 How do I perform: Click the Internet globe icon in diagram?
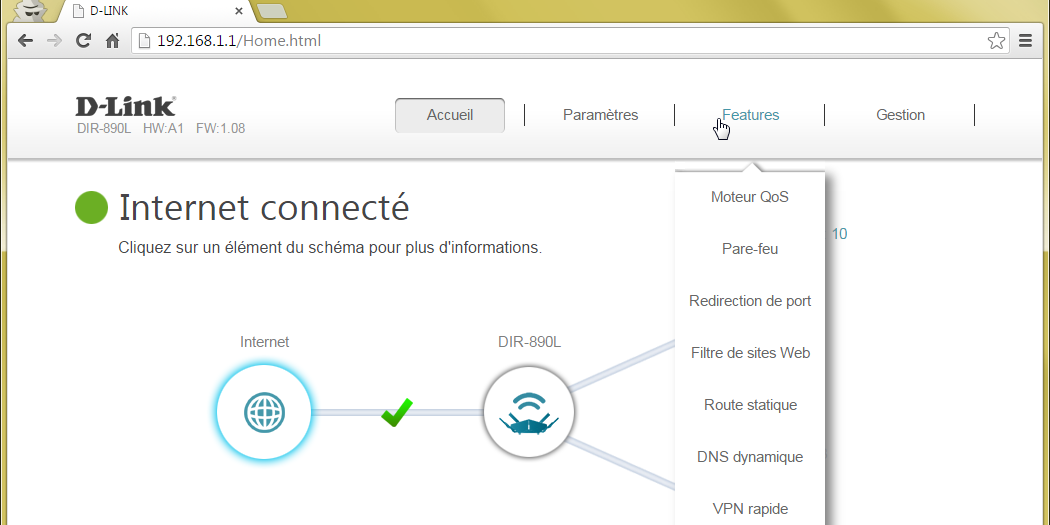coord(264,411)
